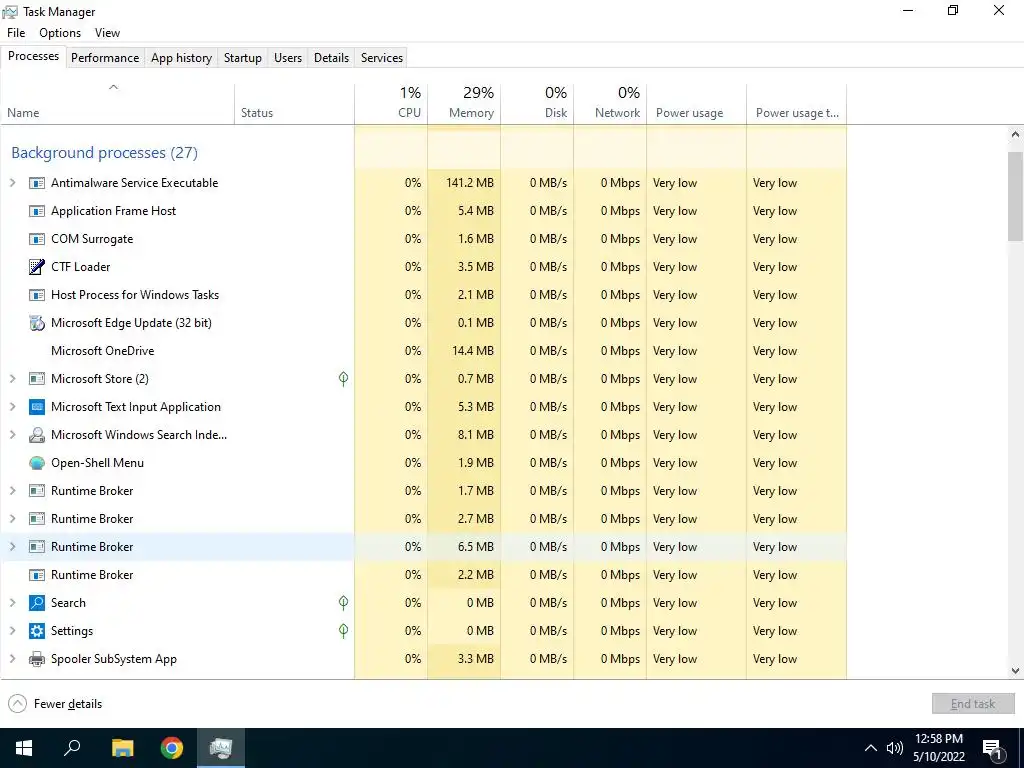The height and width of the screenshot is (768, 1024).
Task: Sort by the Memory column header
Action: tap(464, 104)
